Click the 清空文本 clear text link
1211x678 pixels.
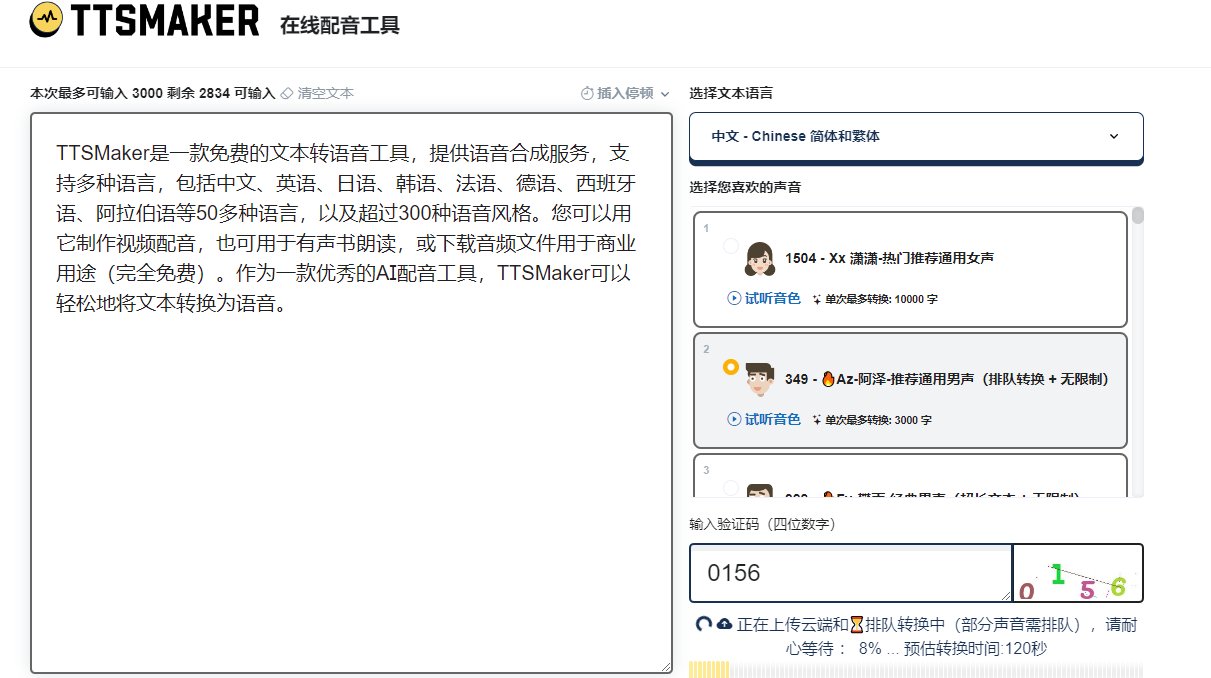pyautogui.click(x=325, y=93)
